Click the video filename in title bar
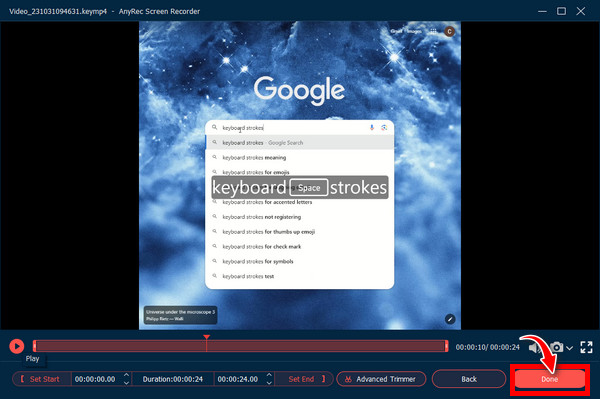The width and height of the screenshot is (600, 399). 58,11
